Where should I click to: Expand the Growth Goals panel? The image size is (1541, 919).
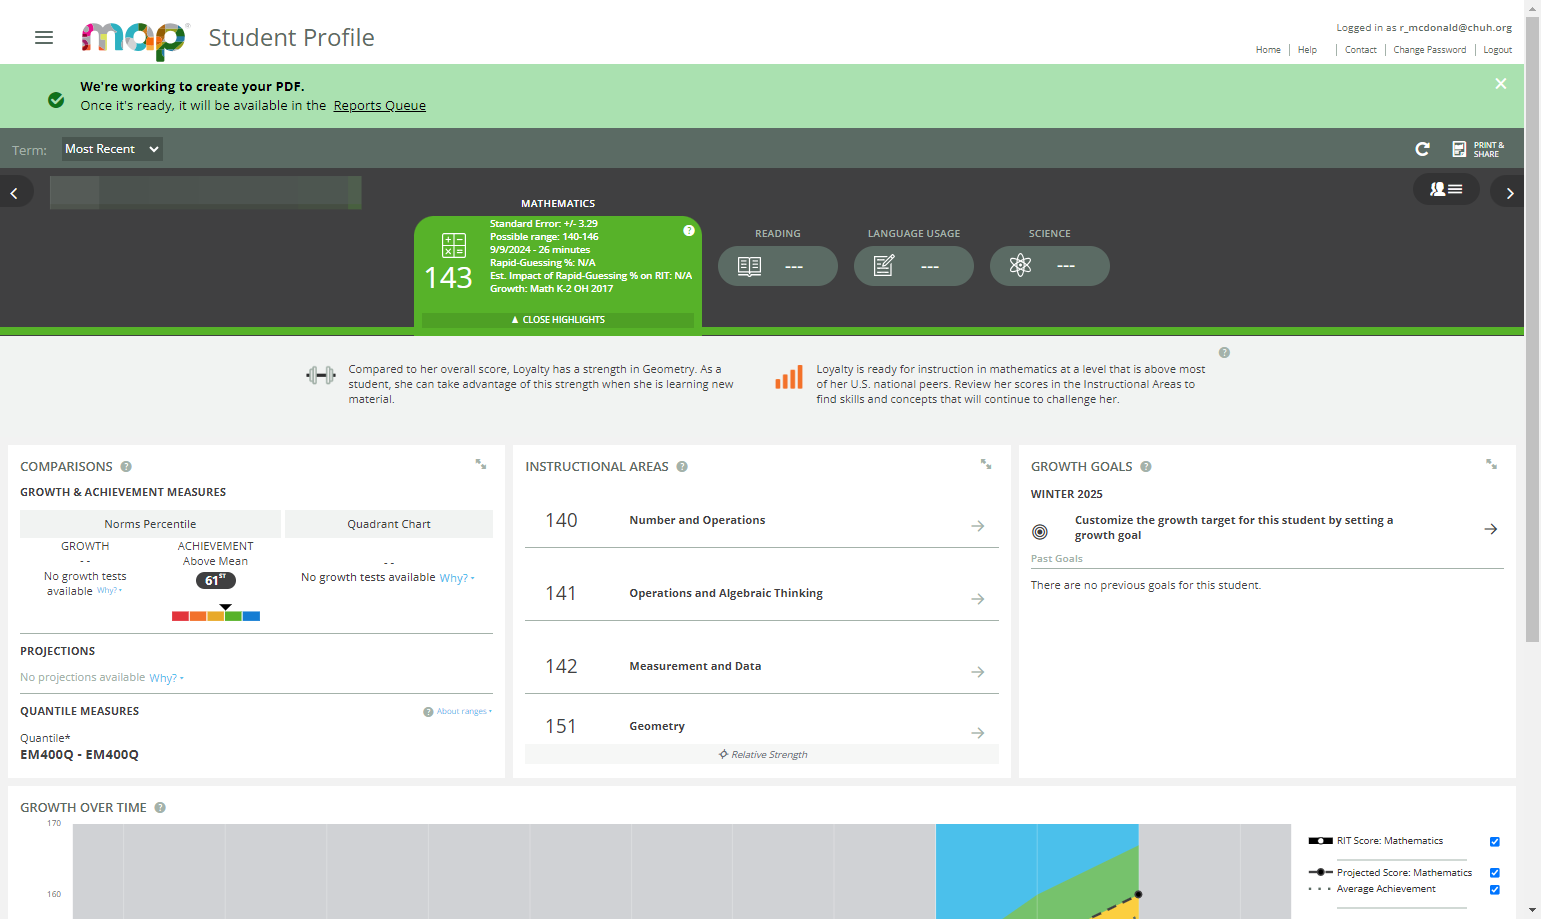point(1491,464)
